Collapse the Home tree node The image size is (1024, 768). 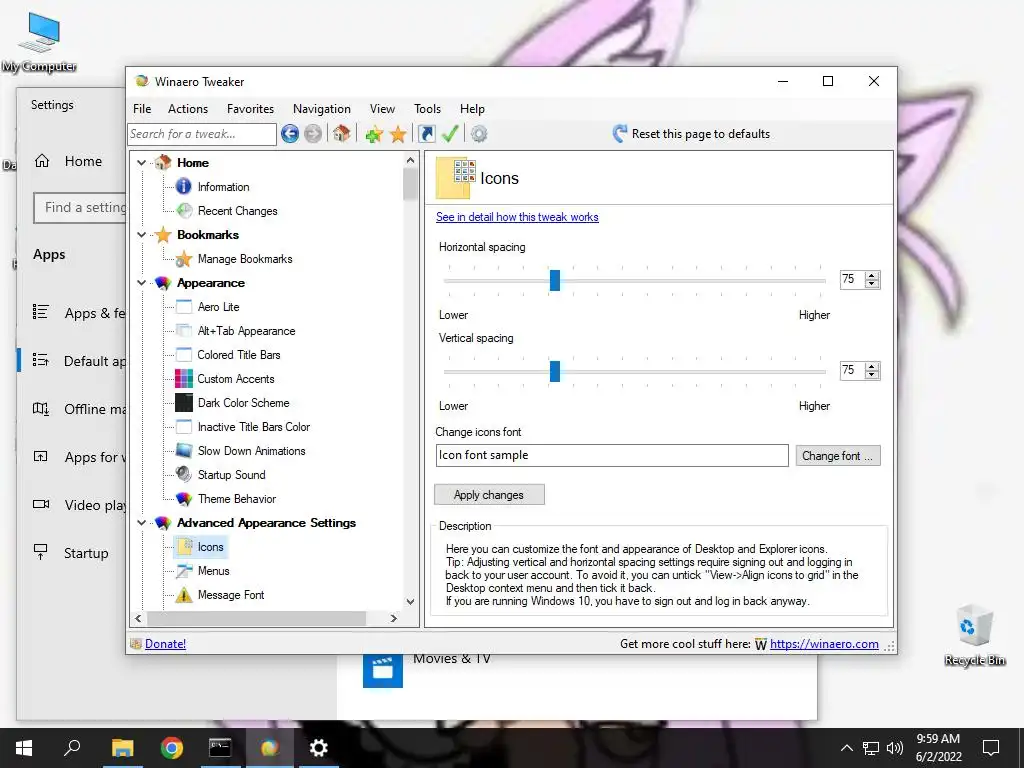tap(142, 163)
